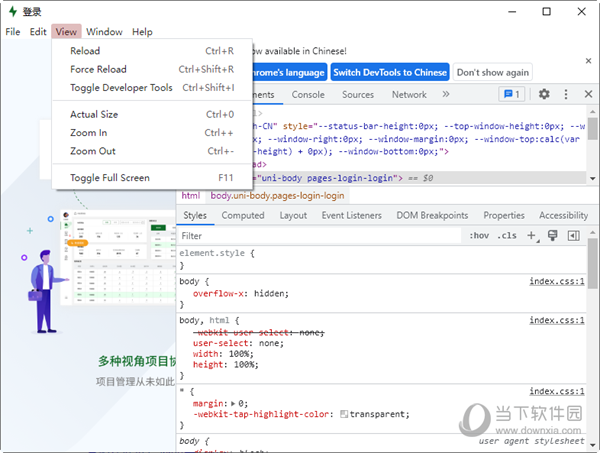Open the Help menu
Viewport: 600px width, 453px height.
(142, 32)
